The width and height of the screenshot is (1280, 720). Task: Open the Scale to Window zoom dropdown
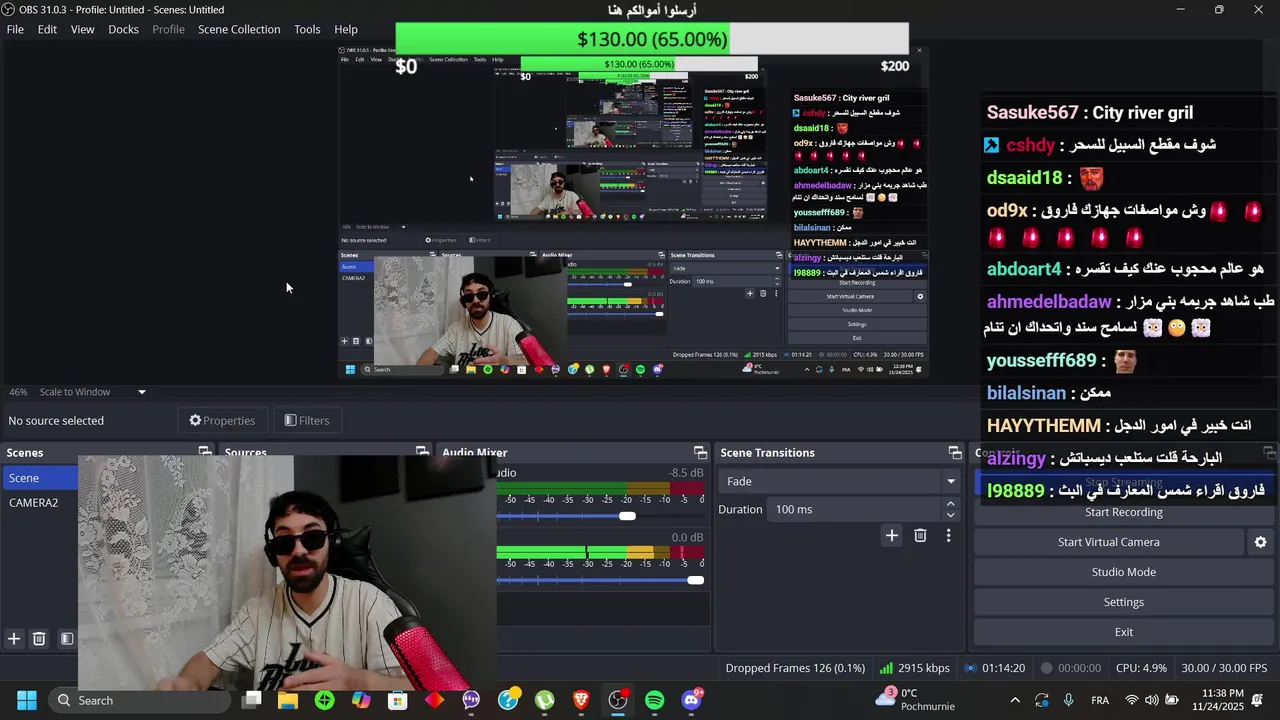pos(93,392)
